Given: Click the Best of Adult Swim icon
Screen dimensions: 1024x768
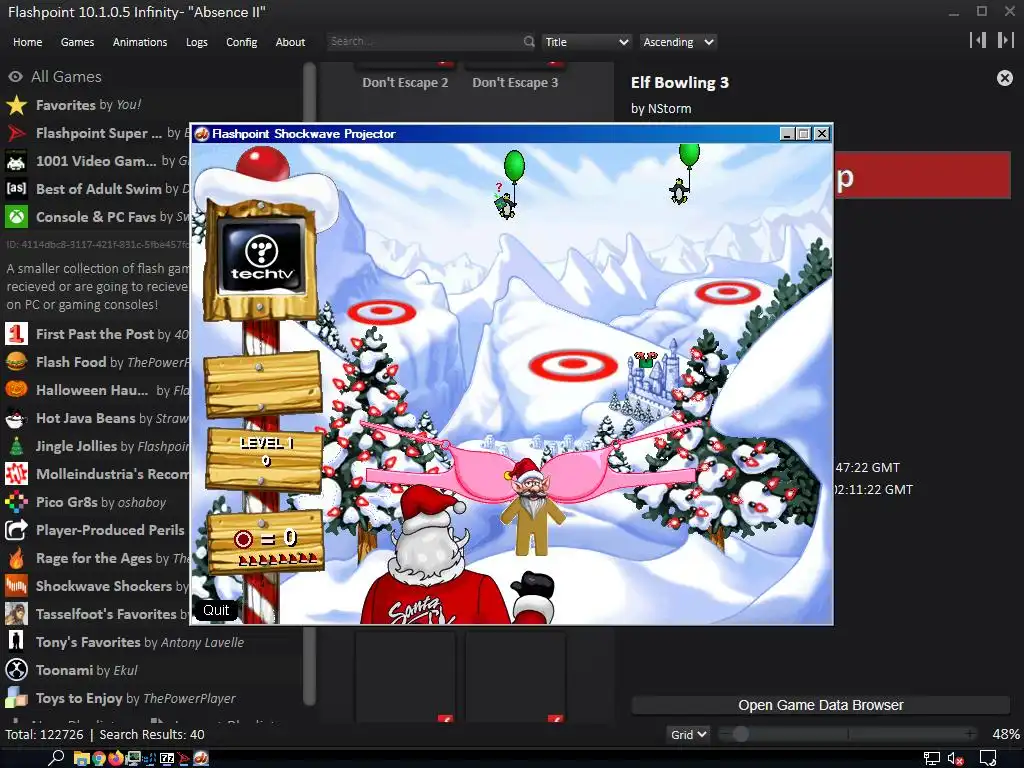Looking at the screenshot, I should pyautogui.click(x=16, y=189).
